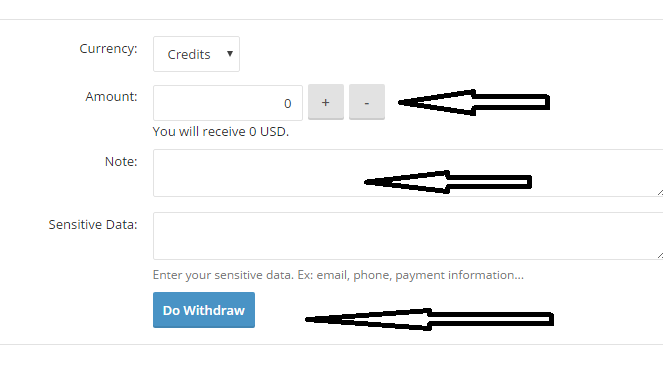663x366 pixels.
Task: Grab the Note box resize handle
Action: click(x=660, y=192)
